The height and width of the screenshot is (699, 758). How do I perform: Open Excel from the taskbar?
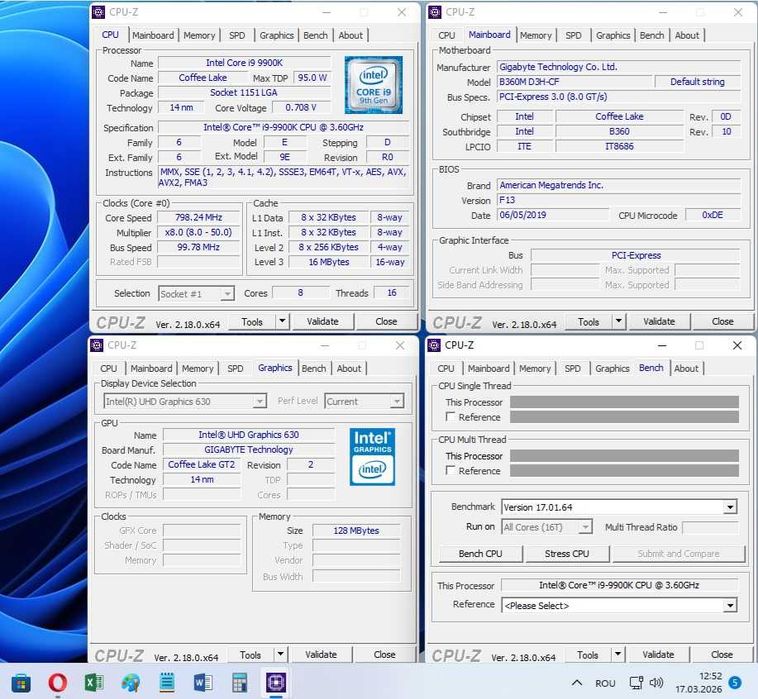pos(94,683)
